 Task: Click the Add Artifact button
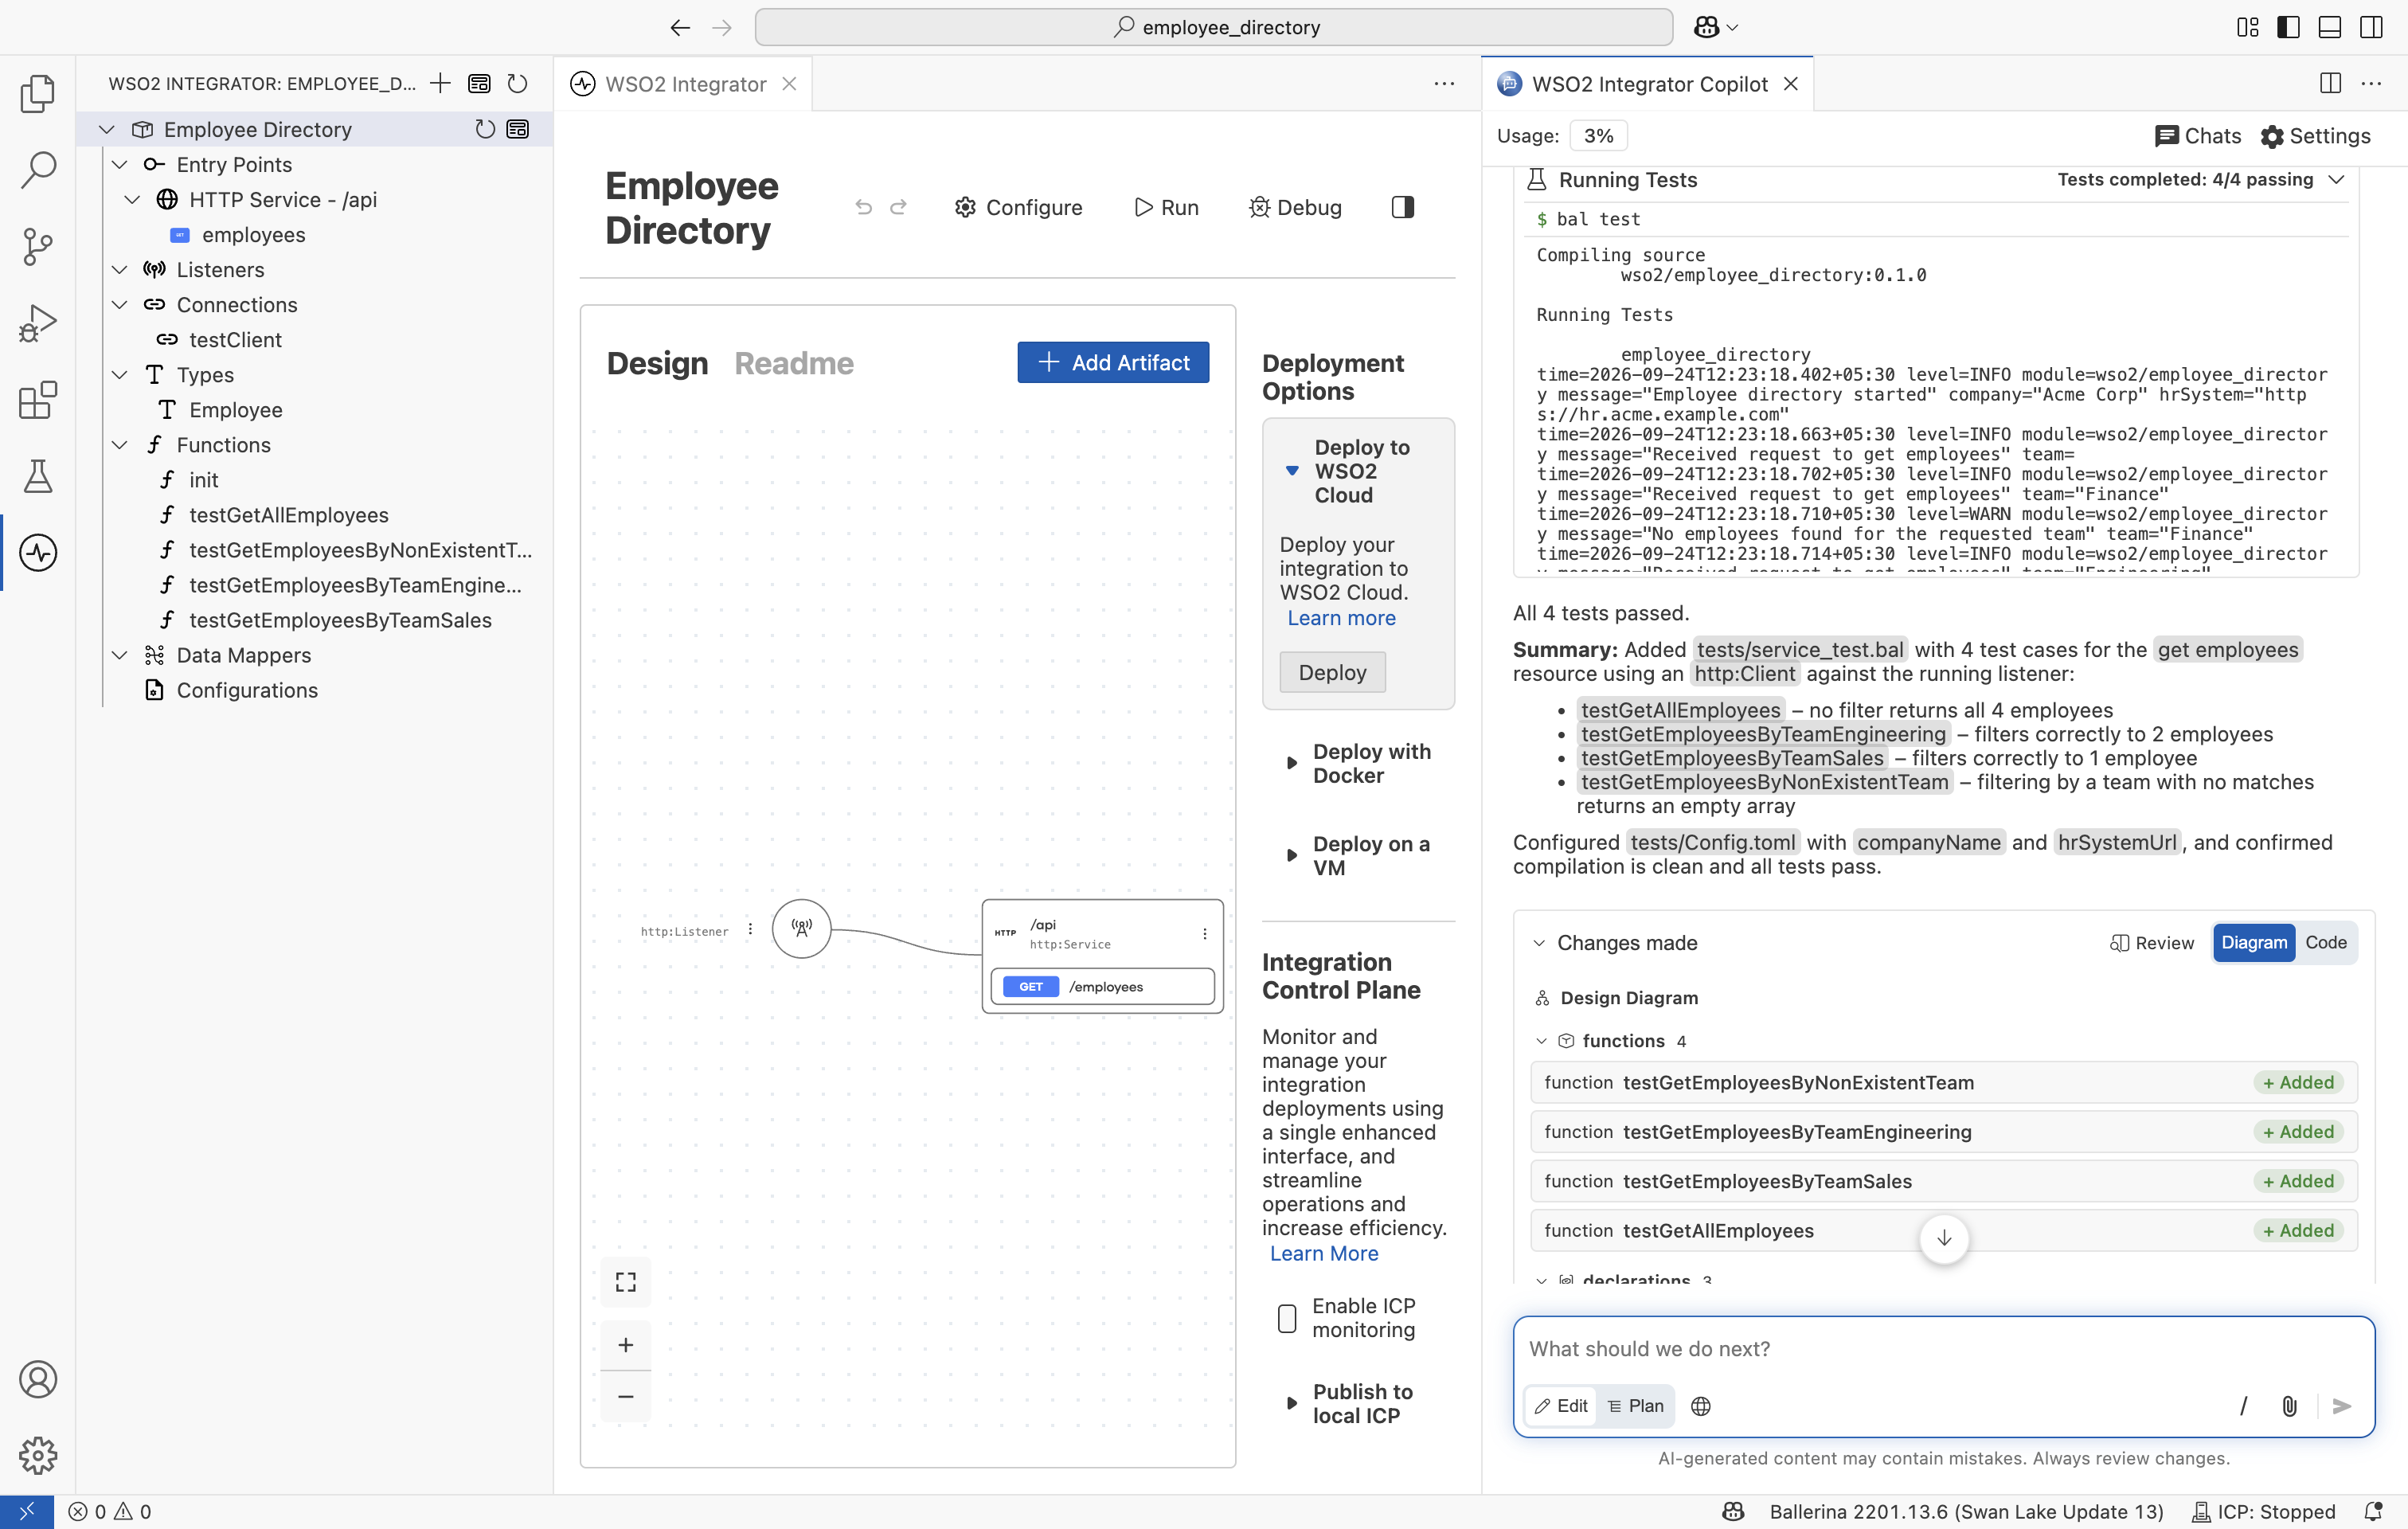click(1113, 362)
